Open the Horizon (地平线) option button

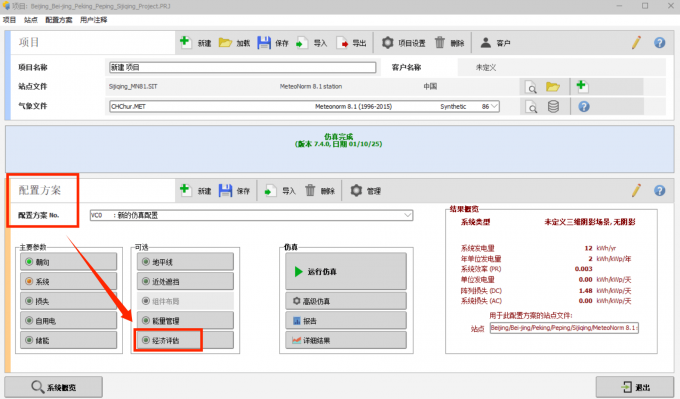pos(185,262)
